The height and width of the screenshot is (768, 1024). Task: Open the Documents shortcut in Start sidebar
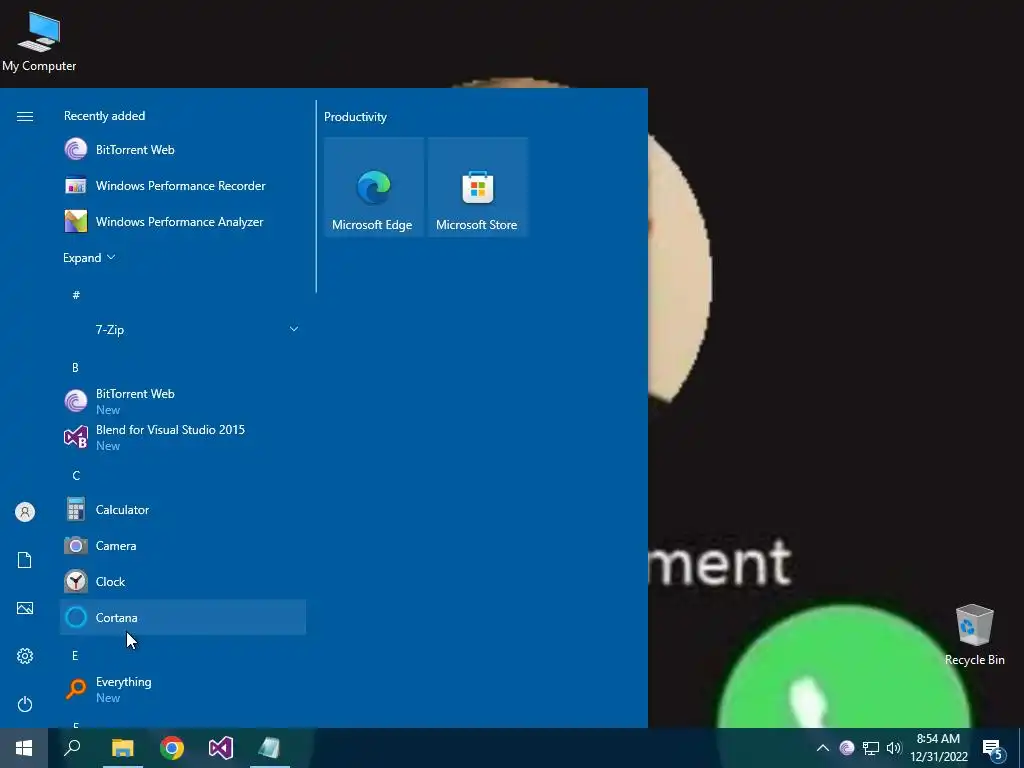click(25, 560)
